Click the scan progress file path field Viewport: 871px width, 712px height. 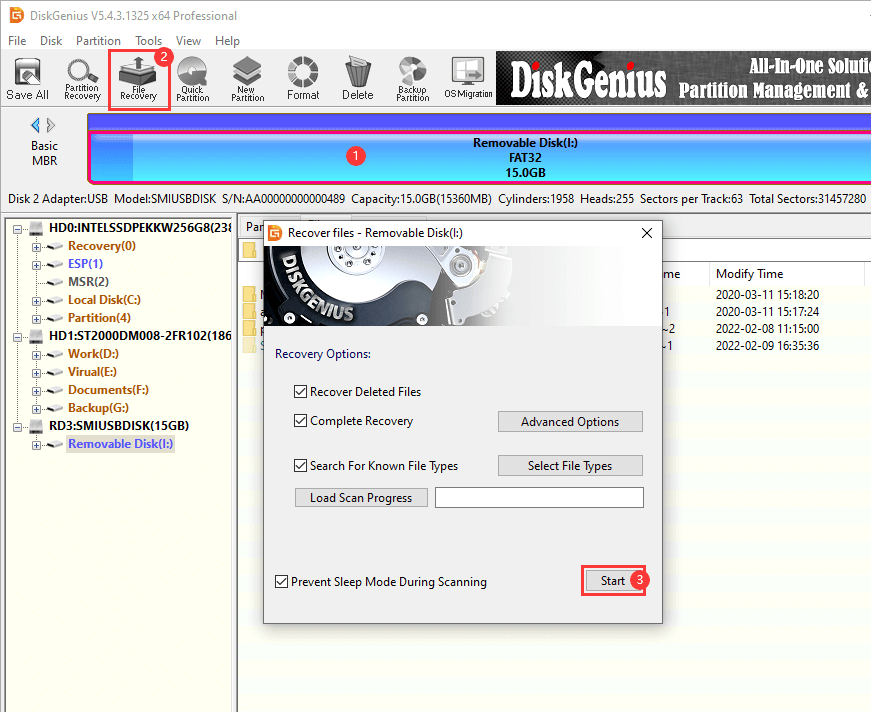[x=539, y=498]
